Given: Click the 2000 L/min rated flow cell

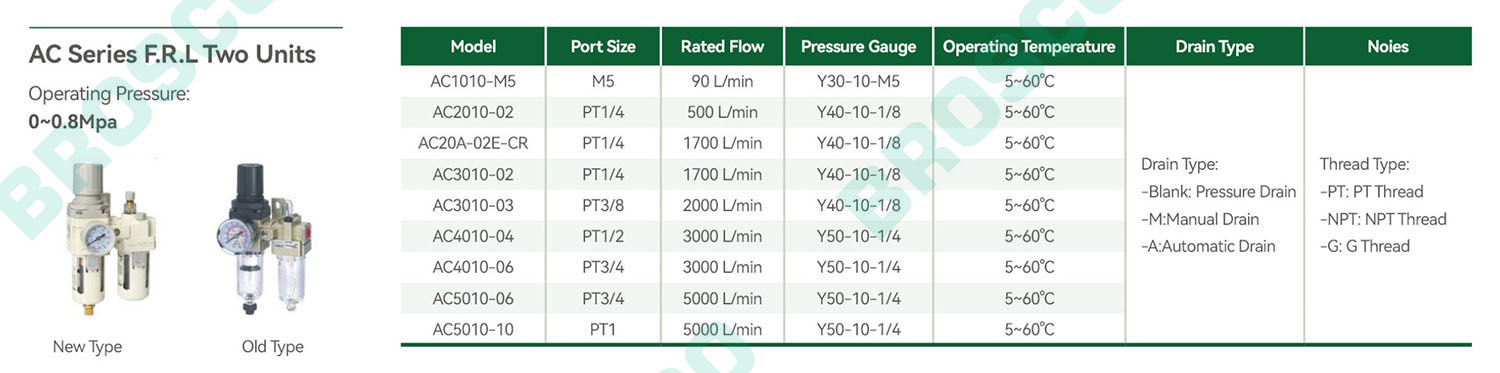Looking at the screenshot, I should tap(722, 205).
